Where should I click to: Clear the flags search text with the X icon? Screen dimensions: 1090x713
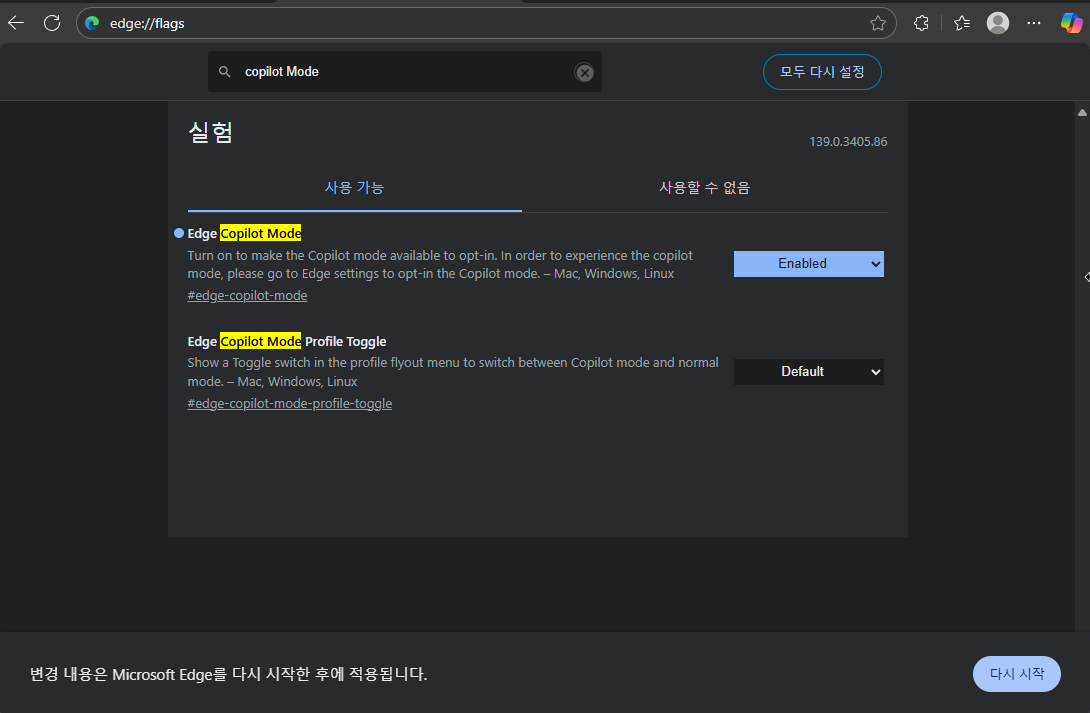585,72
